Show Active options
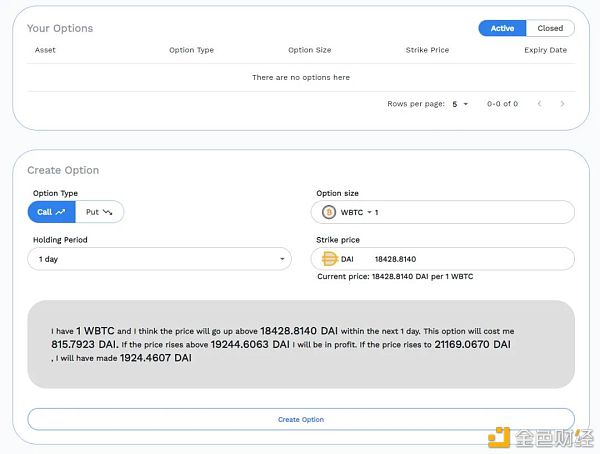Screen dimensions: 600x454 coord(502,28)
